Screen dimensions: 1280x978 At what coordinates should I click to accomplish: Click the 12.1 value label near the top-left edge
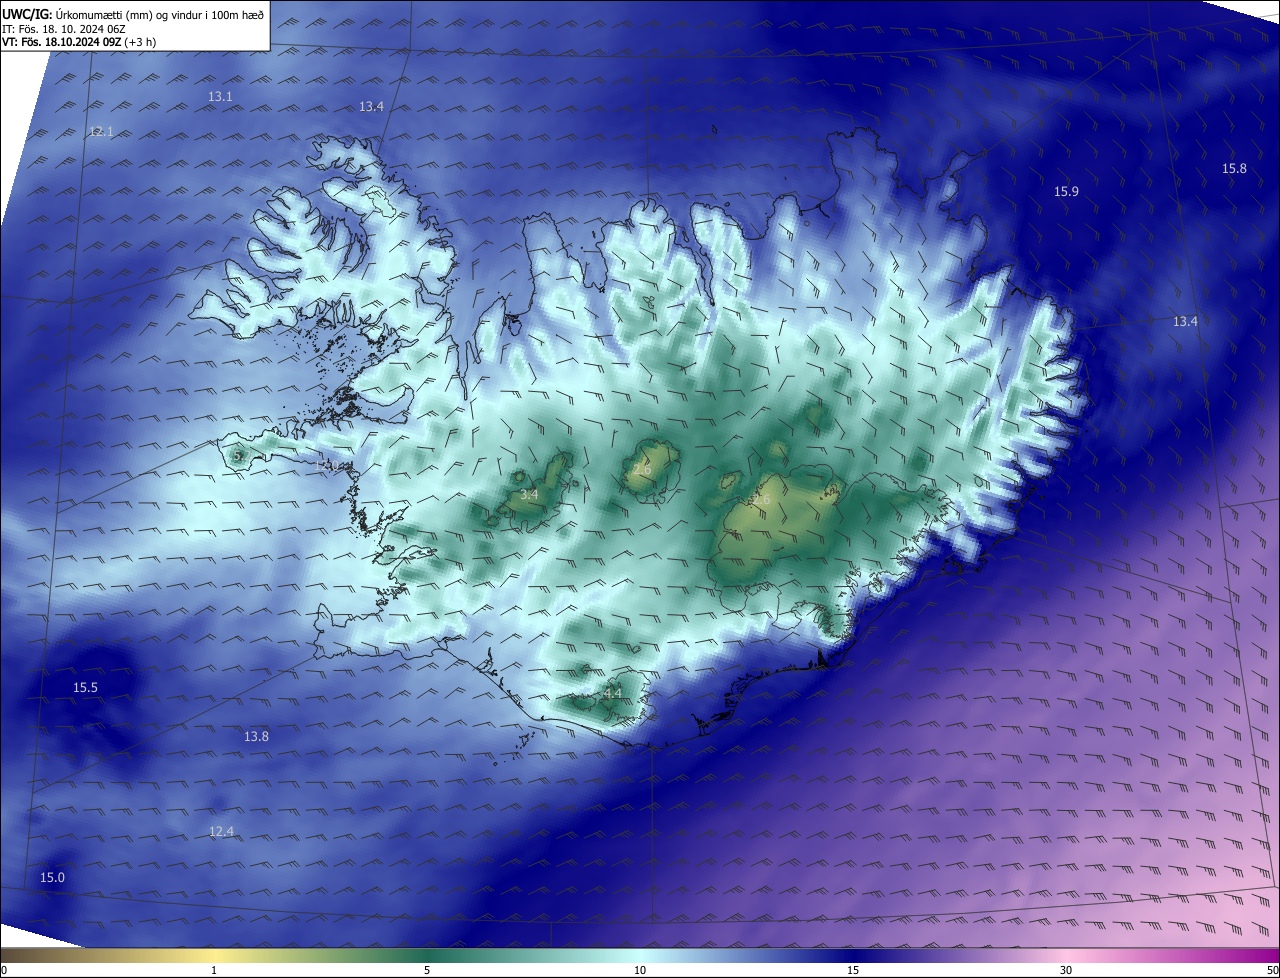coord(101,132)
